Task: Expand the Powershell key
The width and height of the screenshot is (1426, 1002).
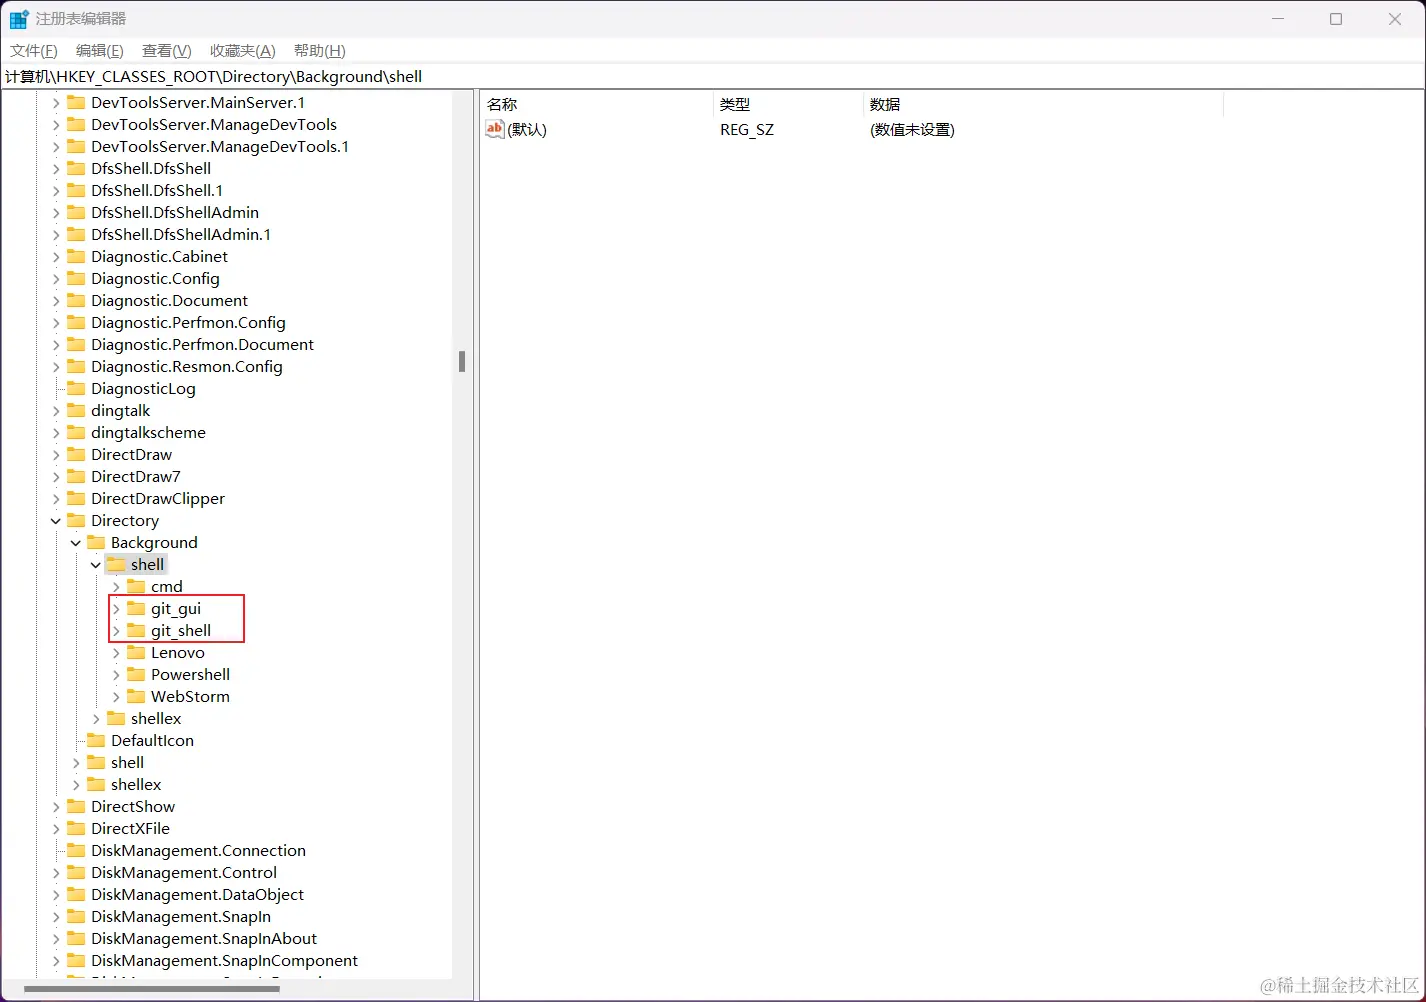Action: click(x=116, y=674)
